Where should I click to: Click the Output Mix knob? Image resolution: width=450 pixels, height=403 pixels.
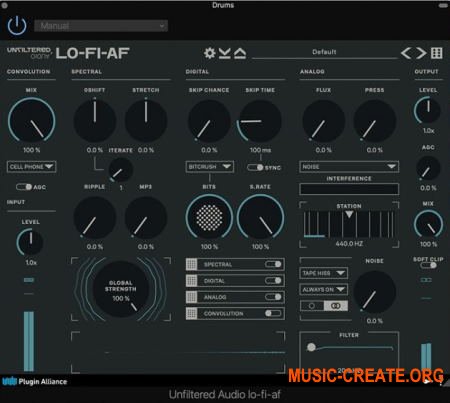428,225
